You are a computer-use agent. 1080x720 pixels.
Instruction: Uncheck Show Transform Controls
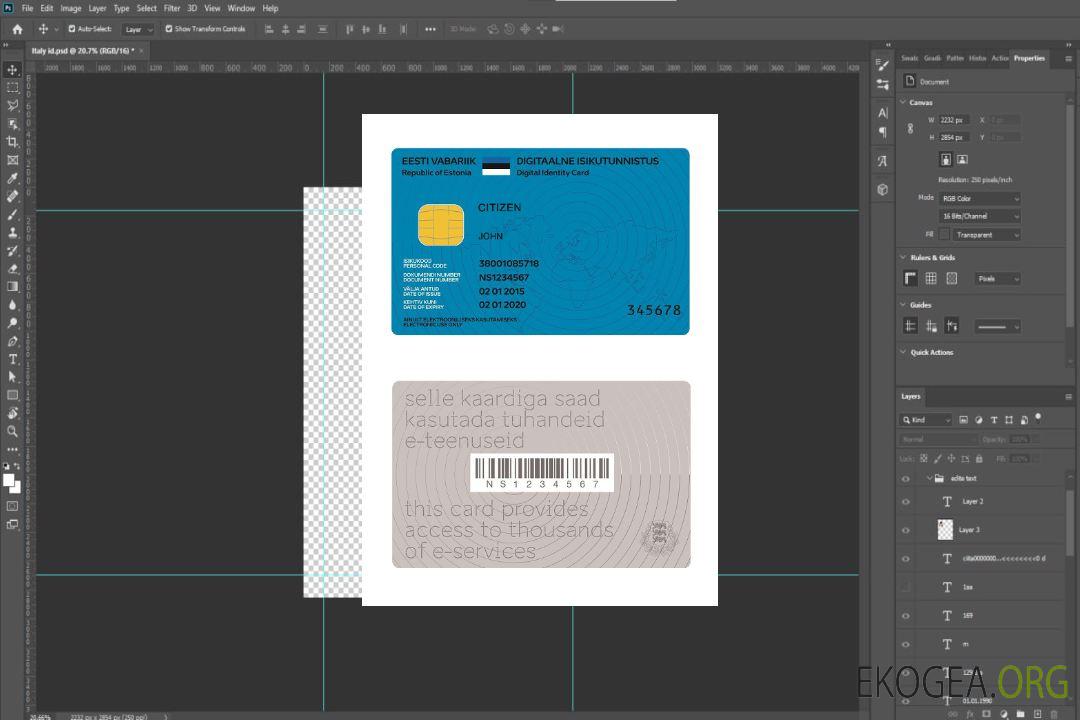[x=168, y=29]
